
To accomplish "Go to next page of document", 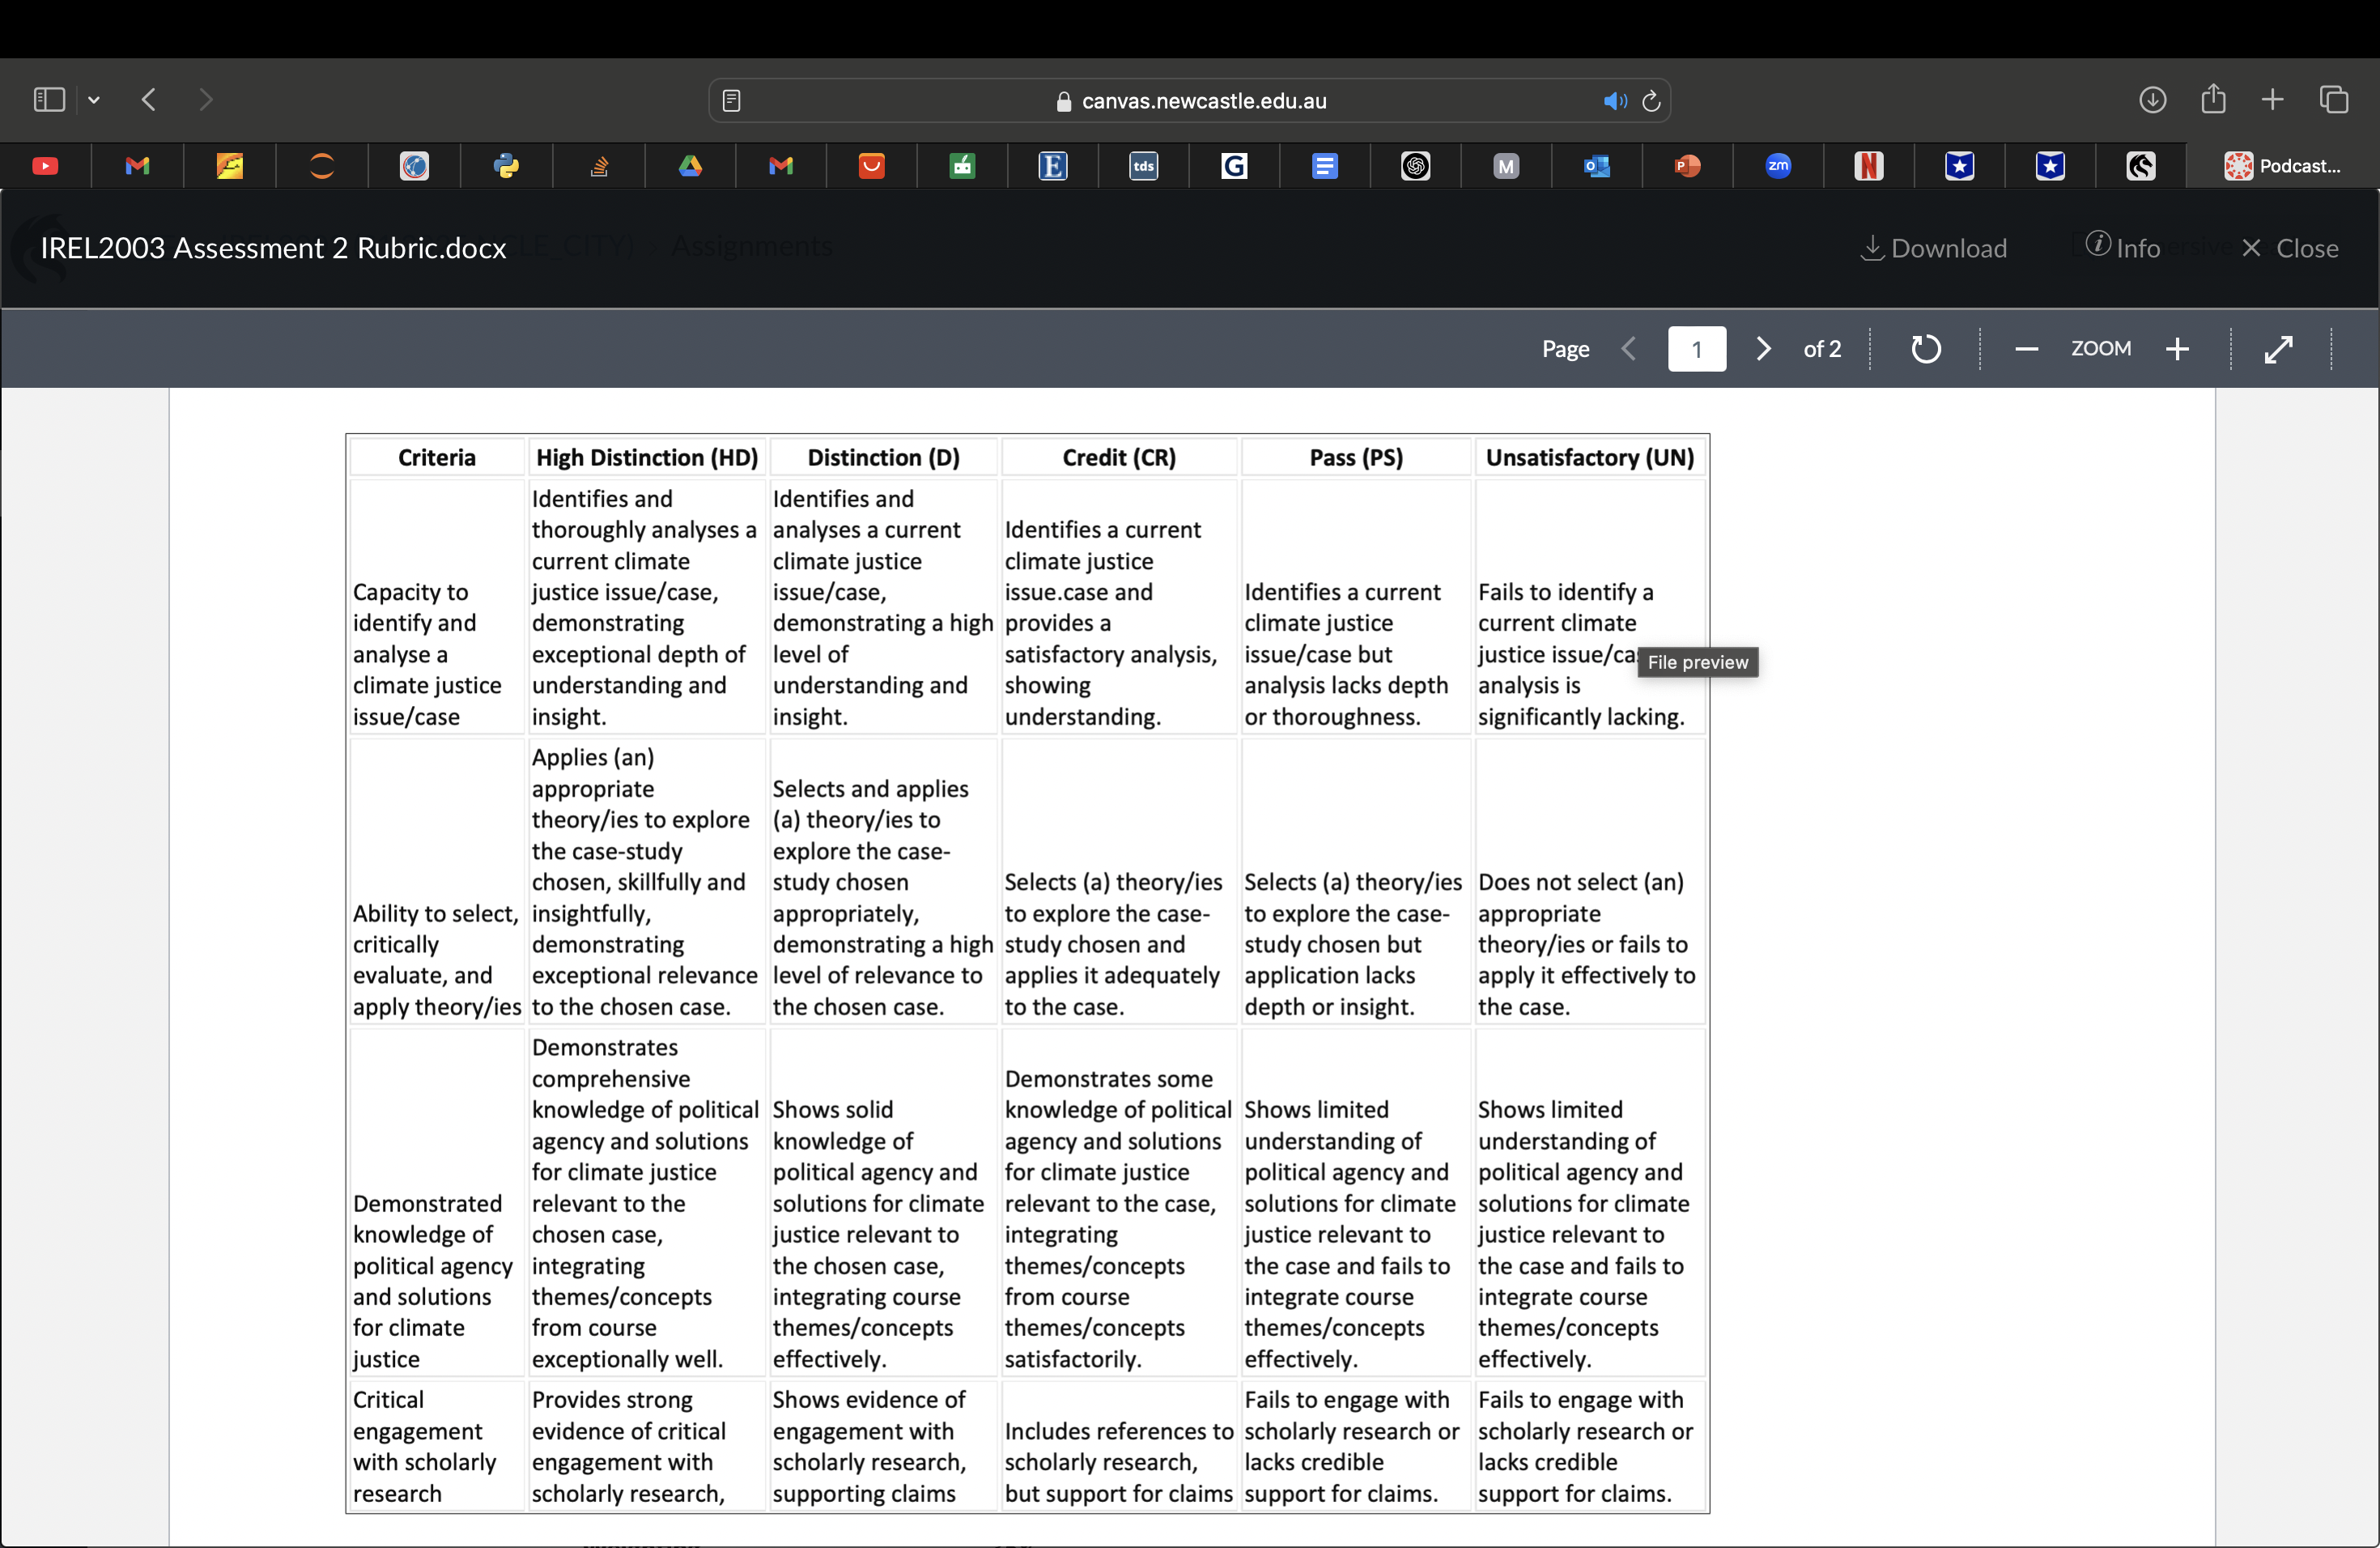I will point(1762,349).
